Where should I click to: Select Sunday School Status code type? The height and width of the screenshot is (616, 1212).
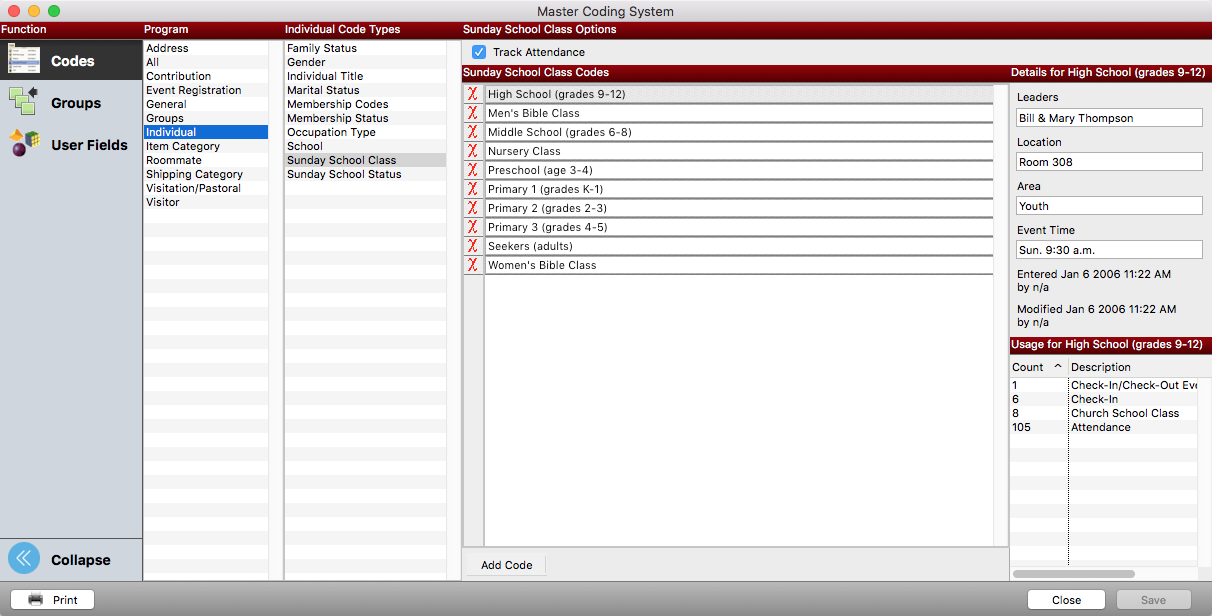point(344,174)
